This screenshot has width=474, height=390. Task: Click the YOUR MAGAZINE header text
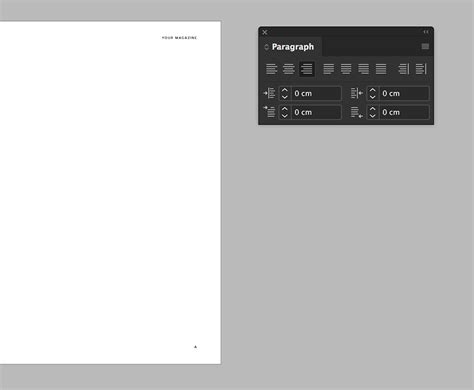(x=179, y=38)
